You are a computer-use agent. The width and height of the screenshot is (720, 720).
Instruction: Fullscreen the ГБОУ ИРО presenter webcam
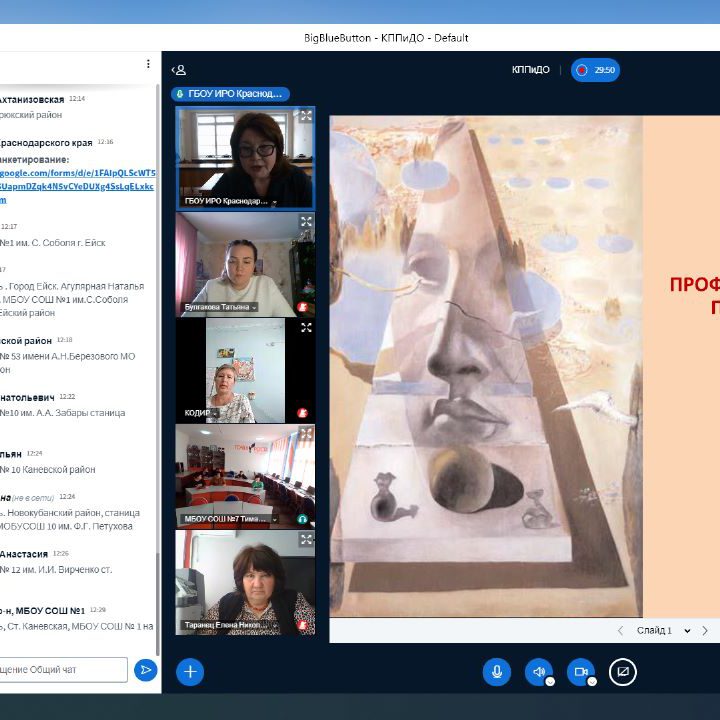coord(306,116)
